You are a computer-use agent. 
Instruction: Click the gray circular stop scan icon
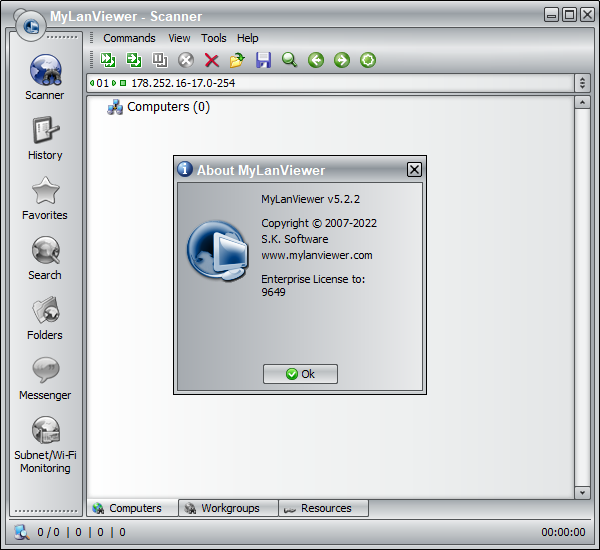186,60
